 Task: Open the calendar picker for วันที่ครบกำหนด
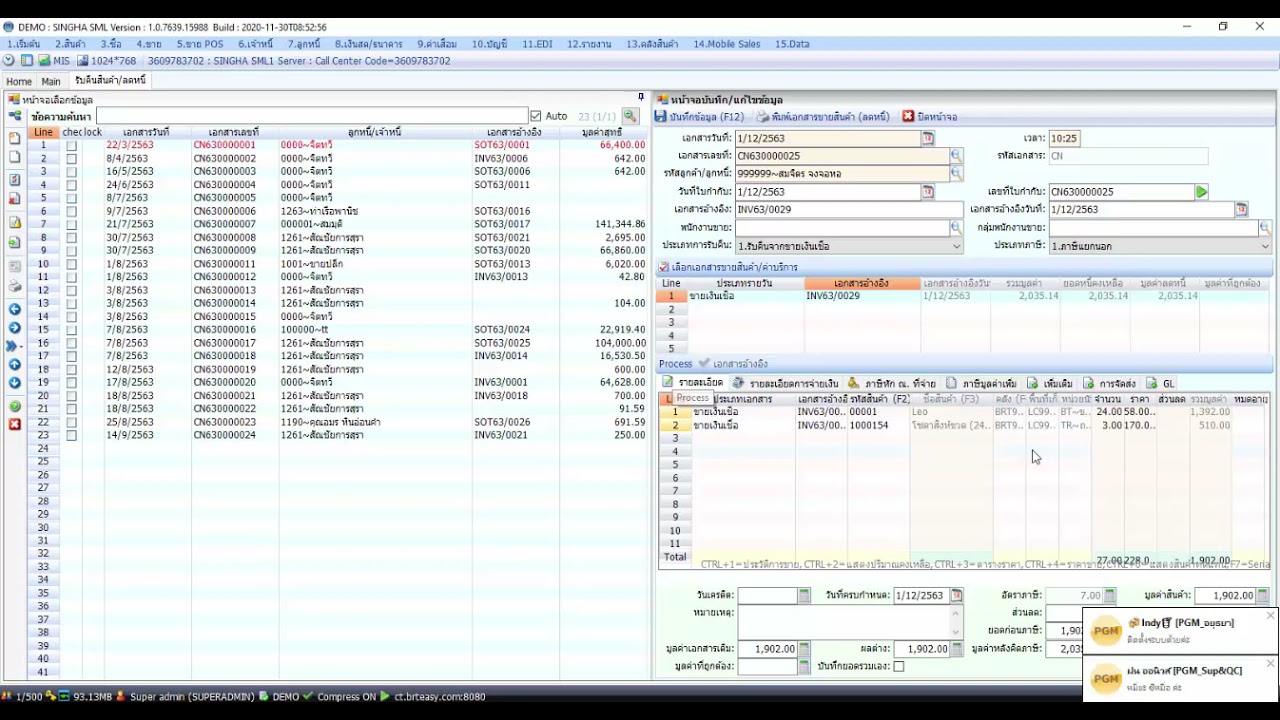coord(956,595)
